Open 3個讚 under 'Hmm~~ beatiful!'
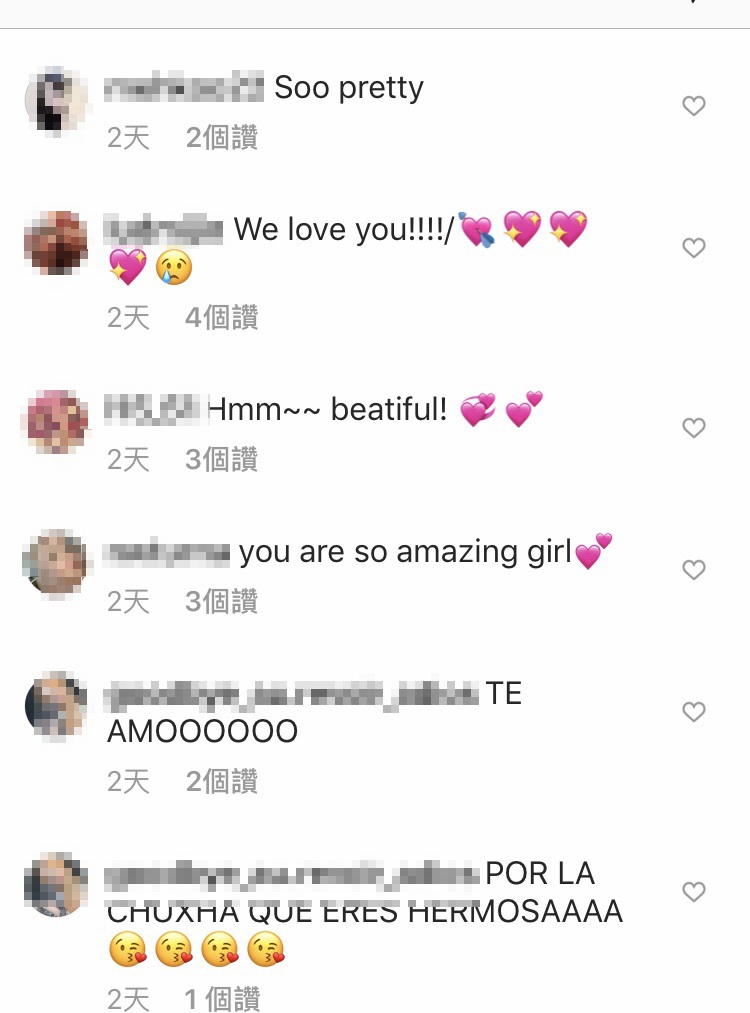The height and width of the screenshot is (1013, 750). point(222,460)
